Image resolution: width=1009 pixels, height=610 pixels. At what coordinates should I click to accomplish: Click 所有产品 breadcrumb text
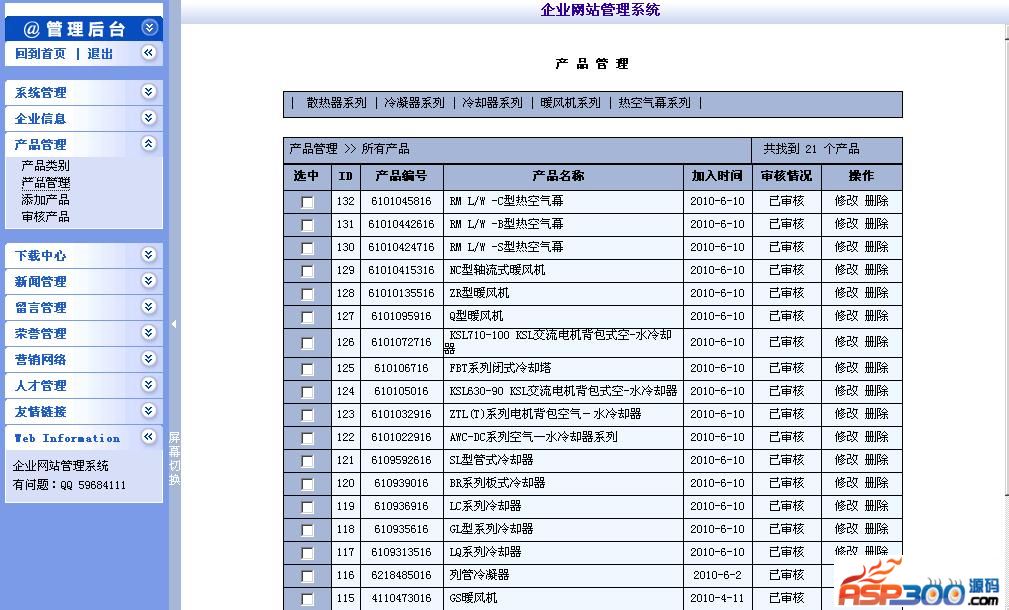coord(385,149)
